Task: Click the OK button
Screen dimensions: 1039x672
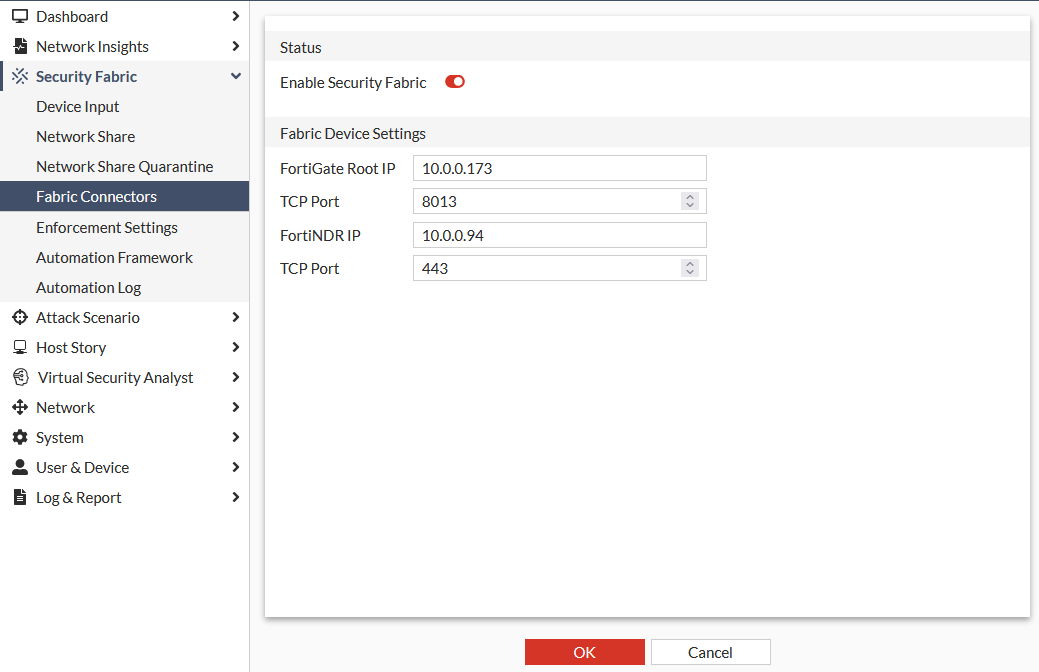Action: click(584, 652)
